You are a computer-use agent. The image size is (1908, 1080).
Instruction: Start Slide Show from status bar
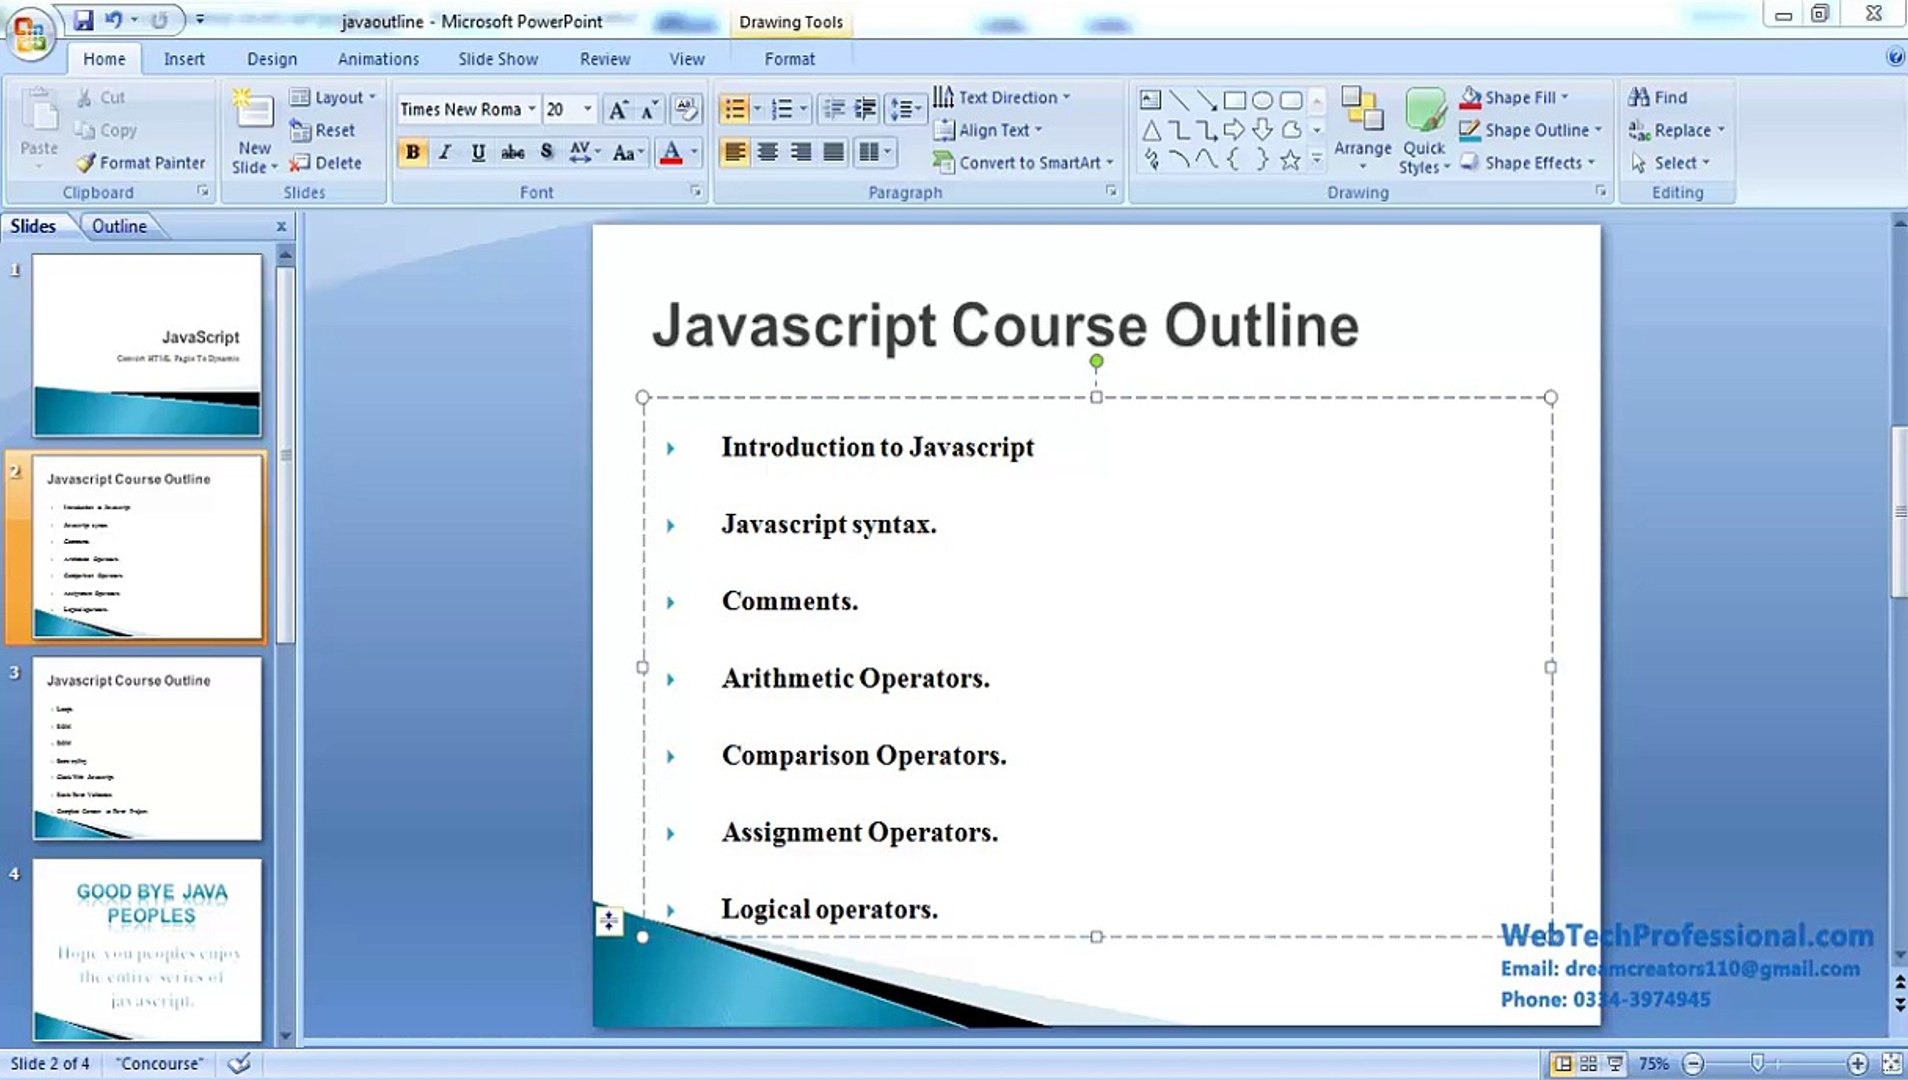1616,1064
